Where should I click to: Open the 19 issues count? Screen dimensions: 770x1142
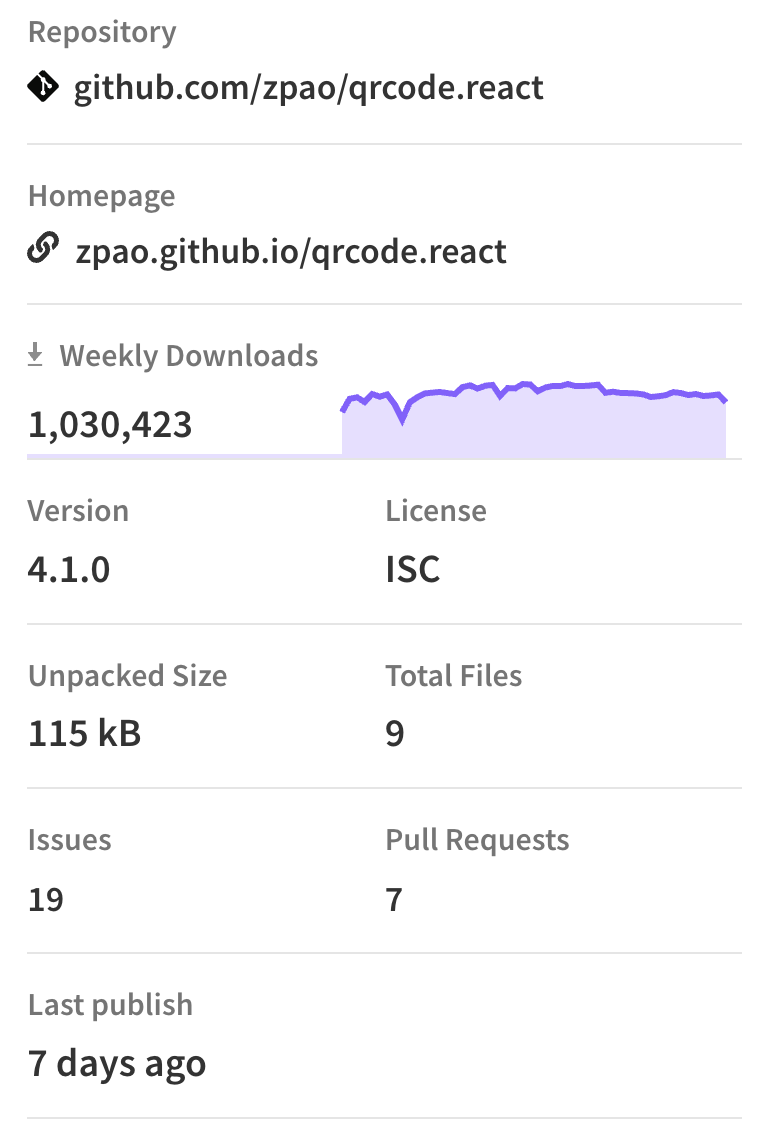46,899
